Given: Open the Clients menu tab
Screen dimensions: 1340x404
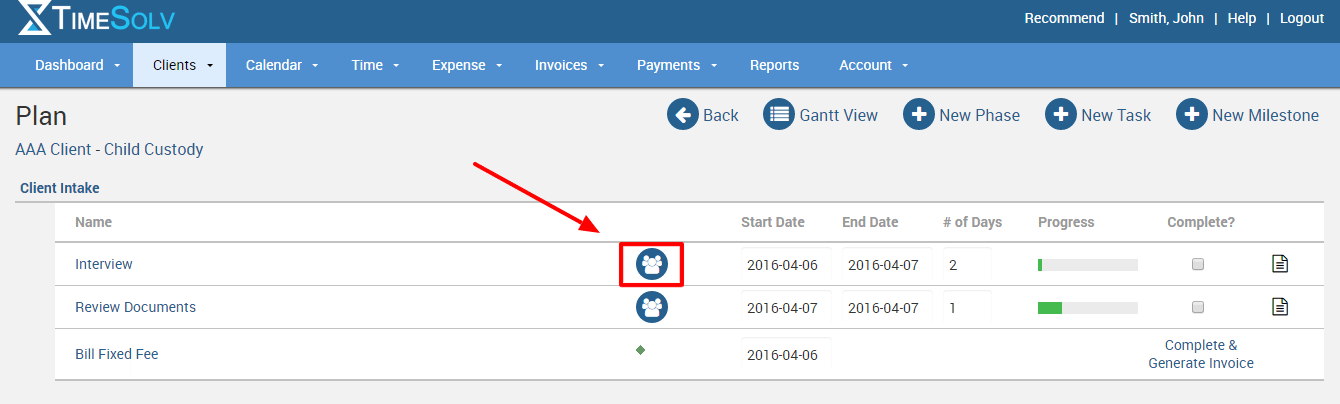Looking at the screenshot, I should (x=182, y=65).
